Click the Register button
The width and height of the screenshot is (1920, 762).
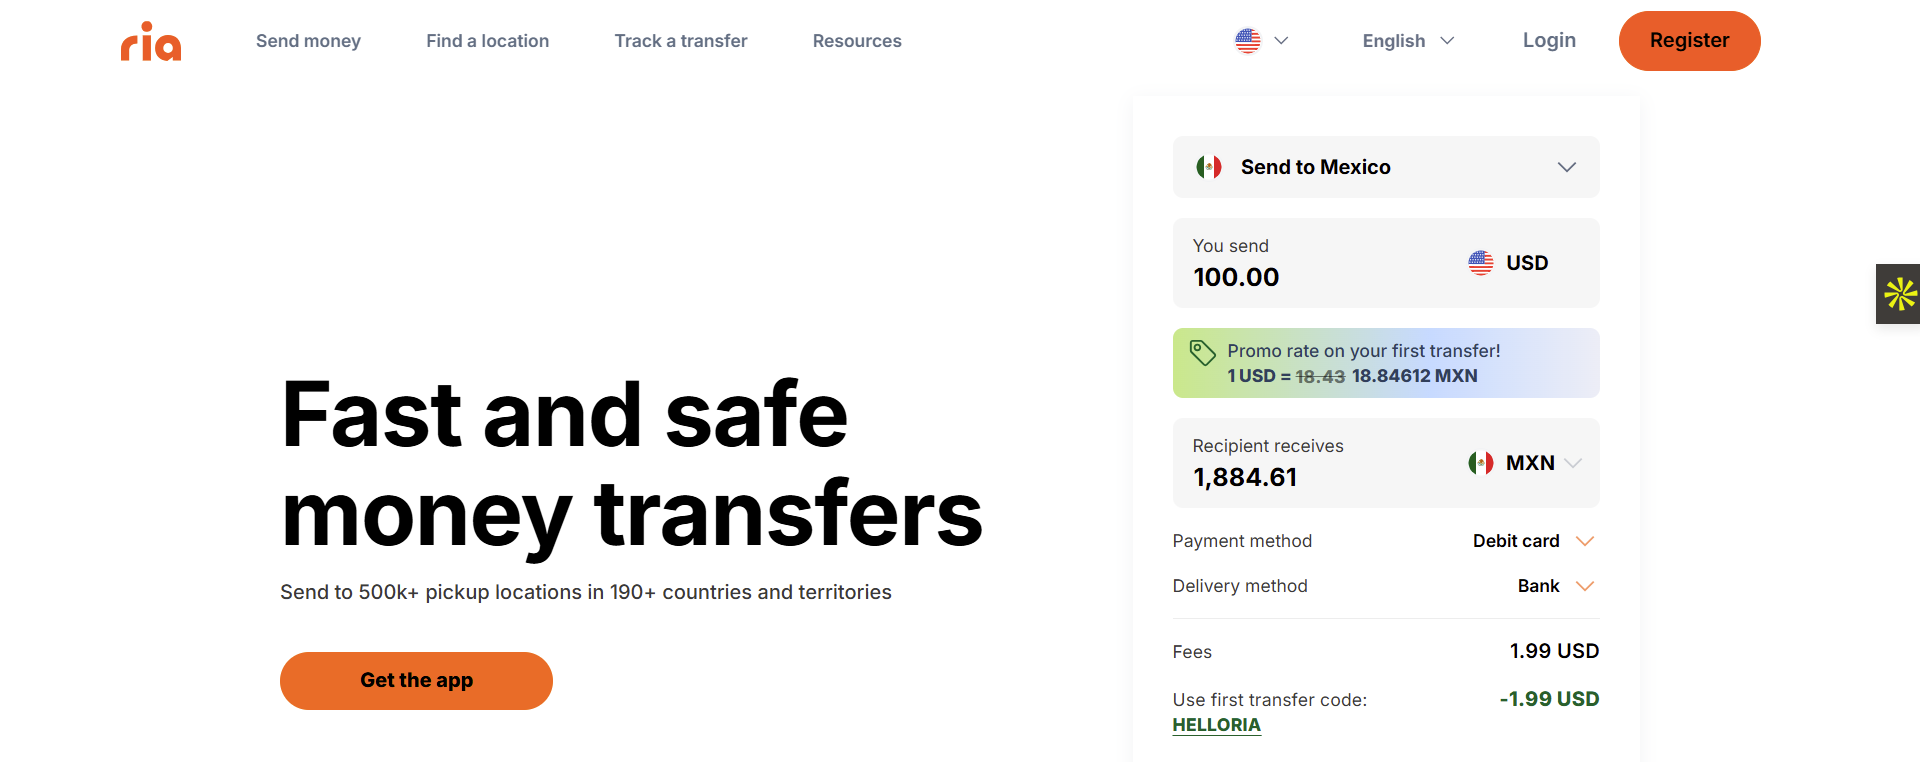coord(1690,41)
